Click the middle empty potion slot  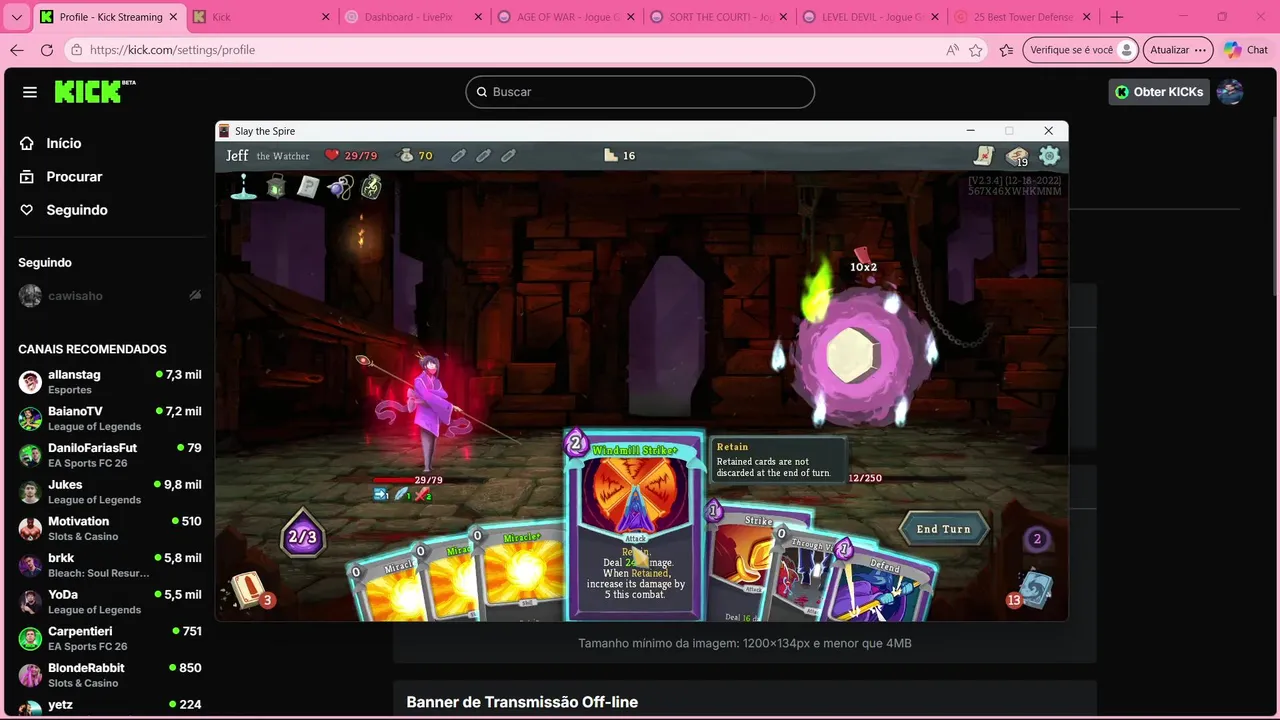tap(483, 155)
